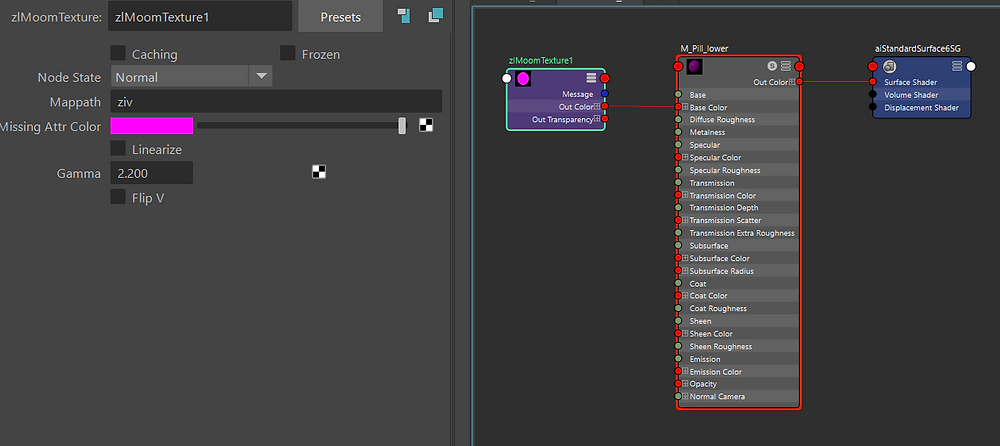Select the zlMoomTexture1 node title
This screenshot has width=1000, height=446.
541,61
